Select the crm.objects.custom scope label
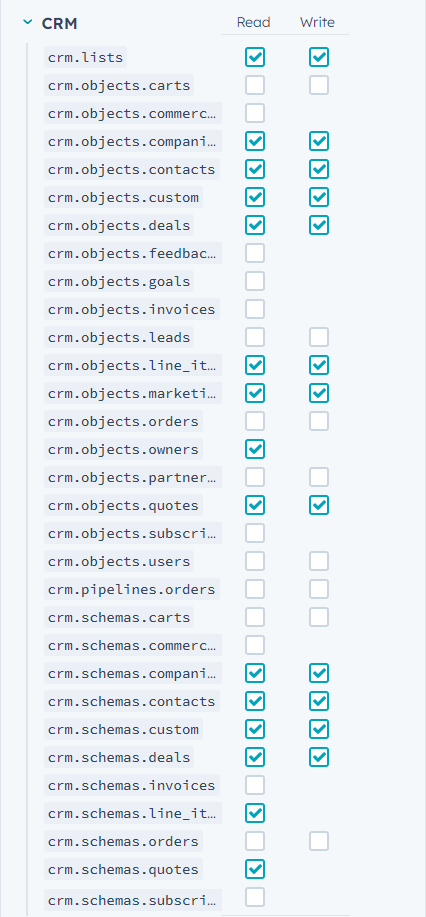Screen dimensions: 426x917 pos(123,197)
